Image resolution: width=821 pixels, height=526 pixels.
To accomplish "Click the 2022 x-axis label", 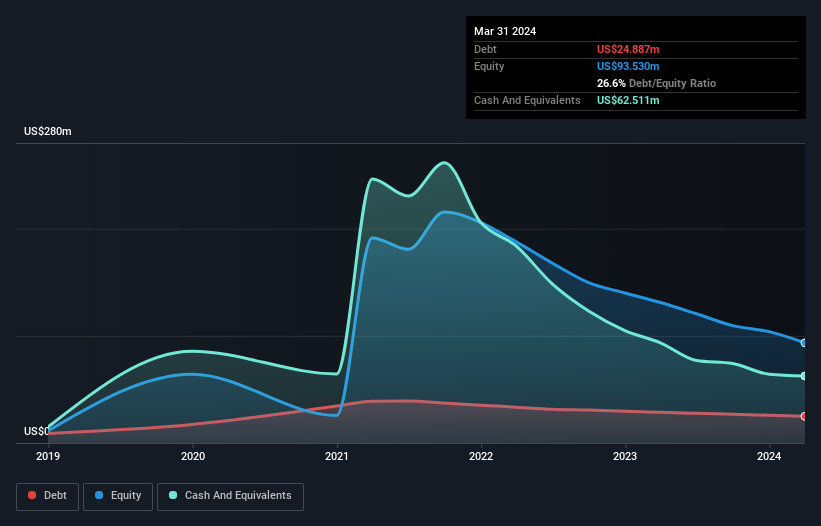I will (x=481, y=456).
